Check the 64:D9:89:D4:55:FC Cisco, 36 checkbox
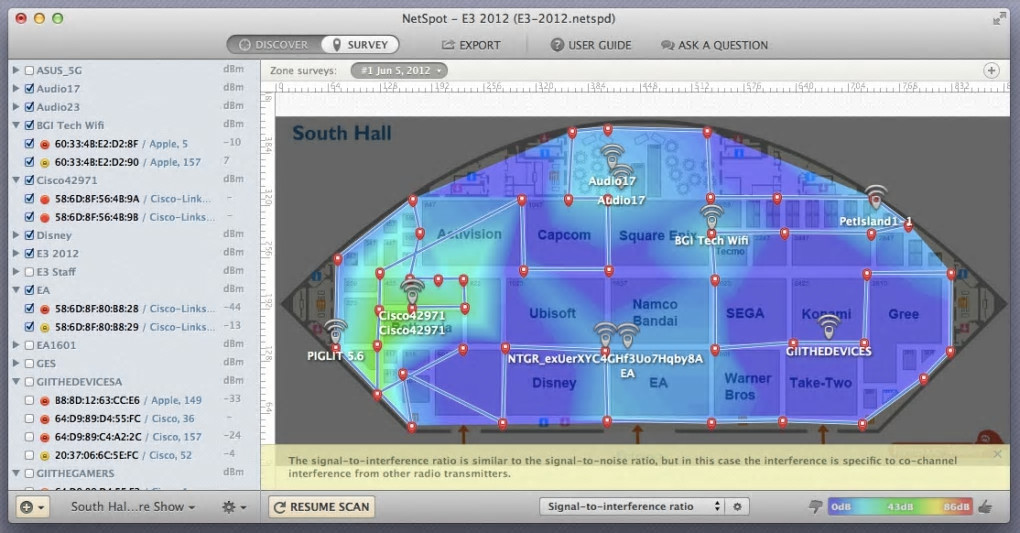Viewport: 1020px width, 533px height. pyautogui.click(x=29, y=418)
